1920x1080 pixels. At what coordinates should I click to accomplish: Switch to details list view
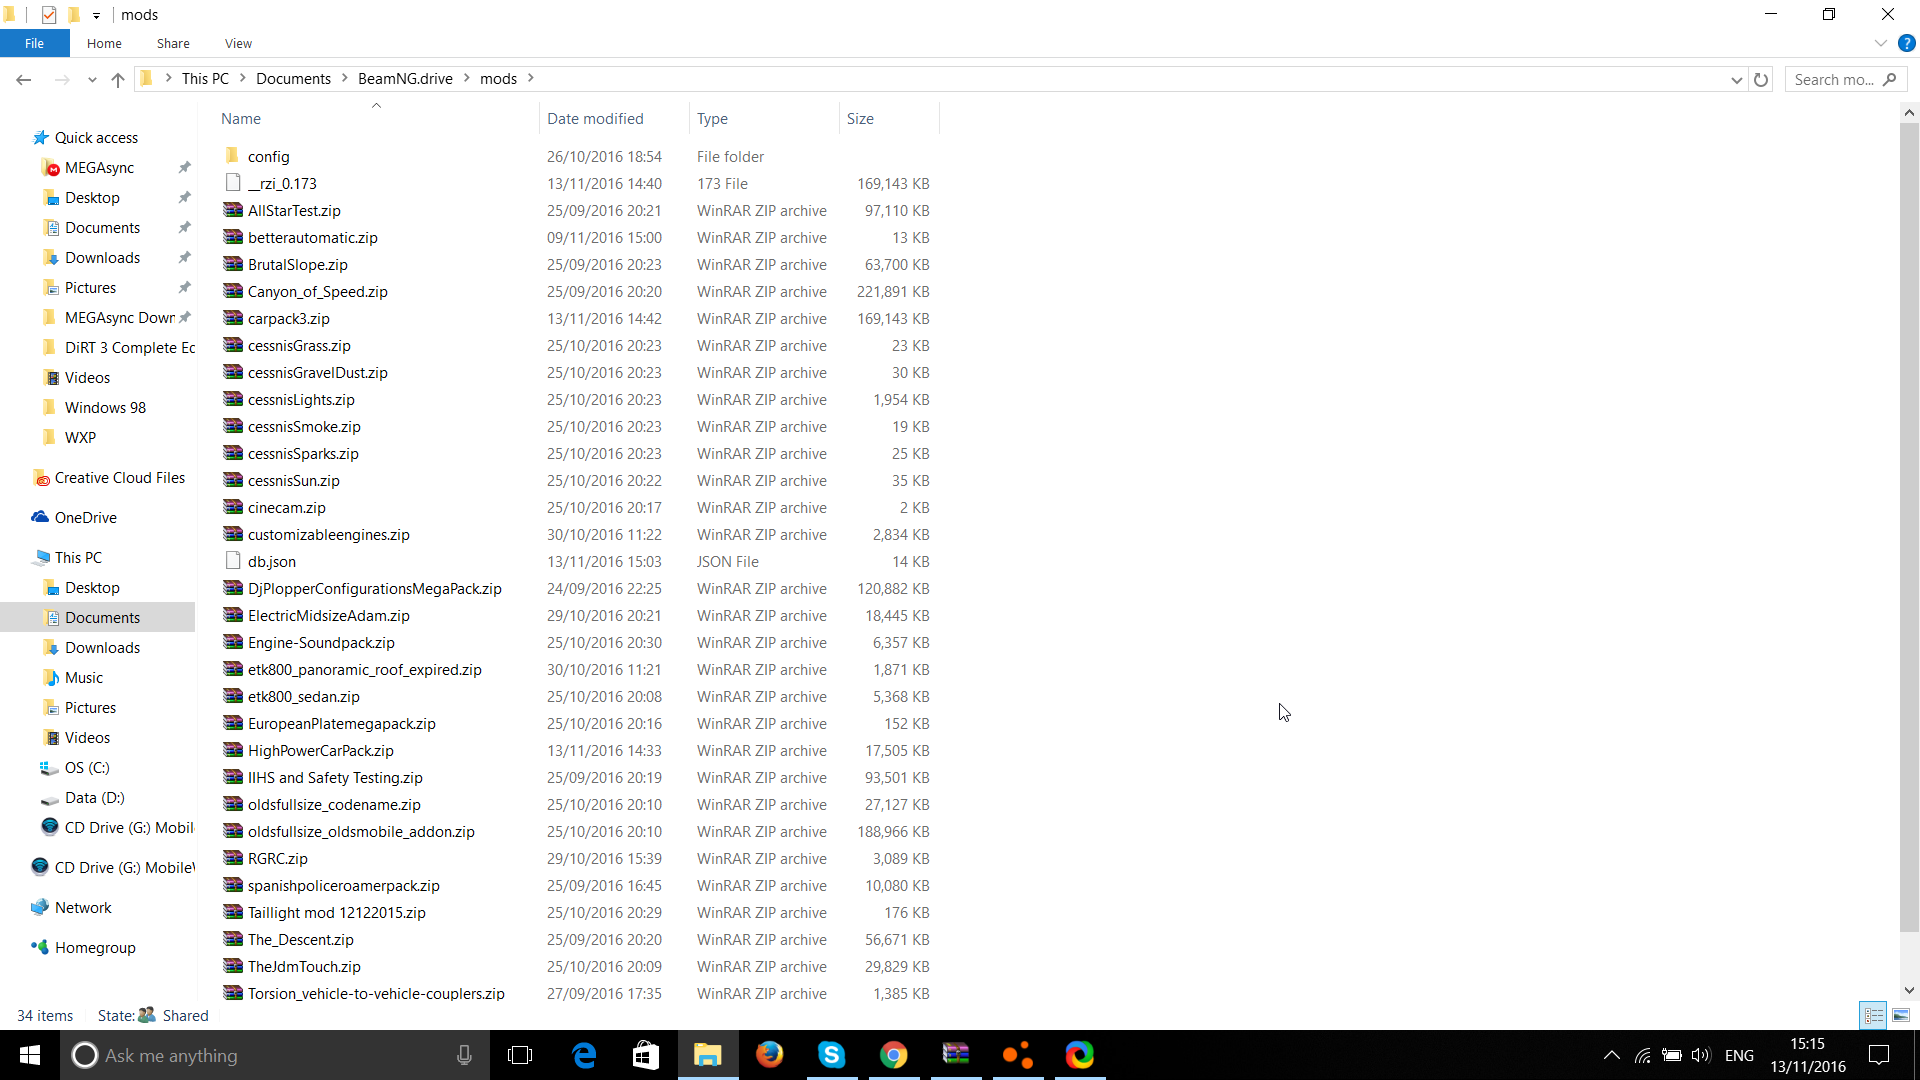tap(1874, 1015)
